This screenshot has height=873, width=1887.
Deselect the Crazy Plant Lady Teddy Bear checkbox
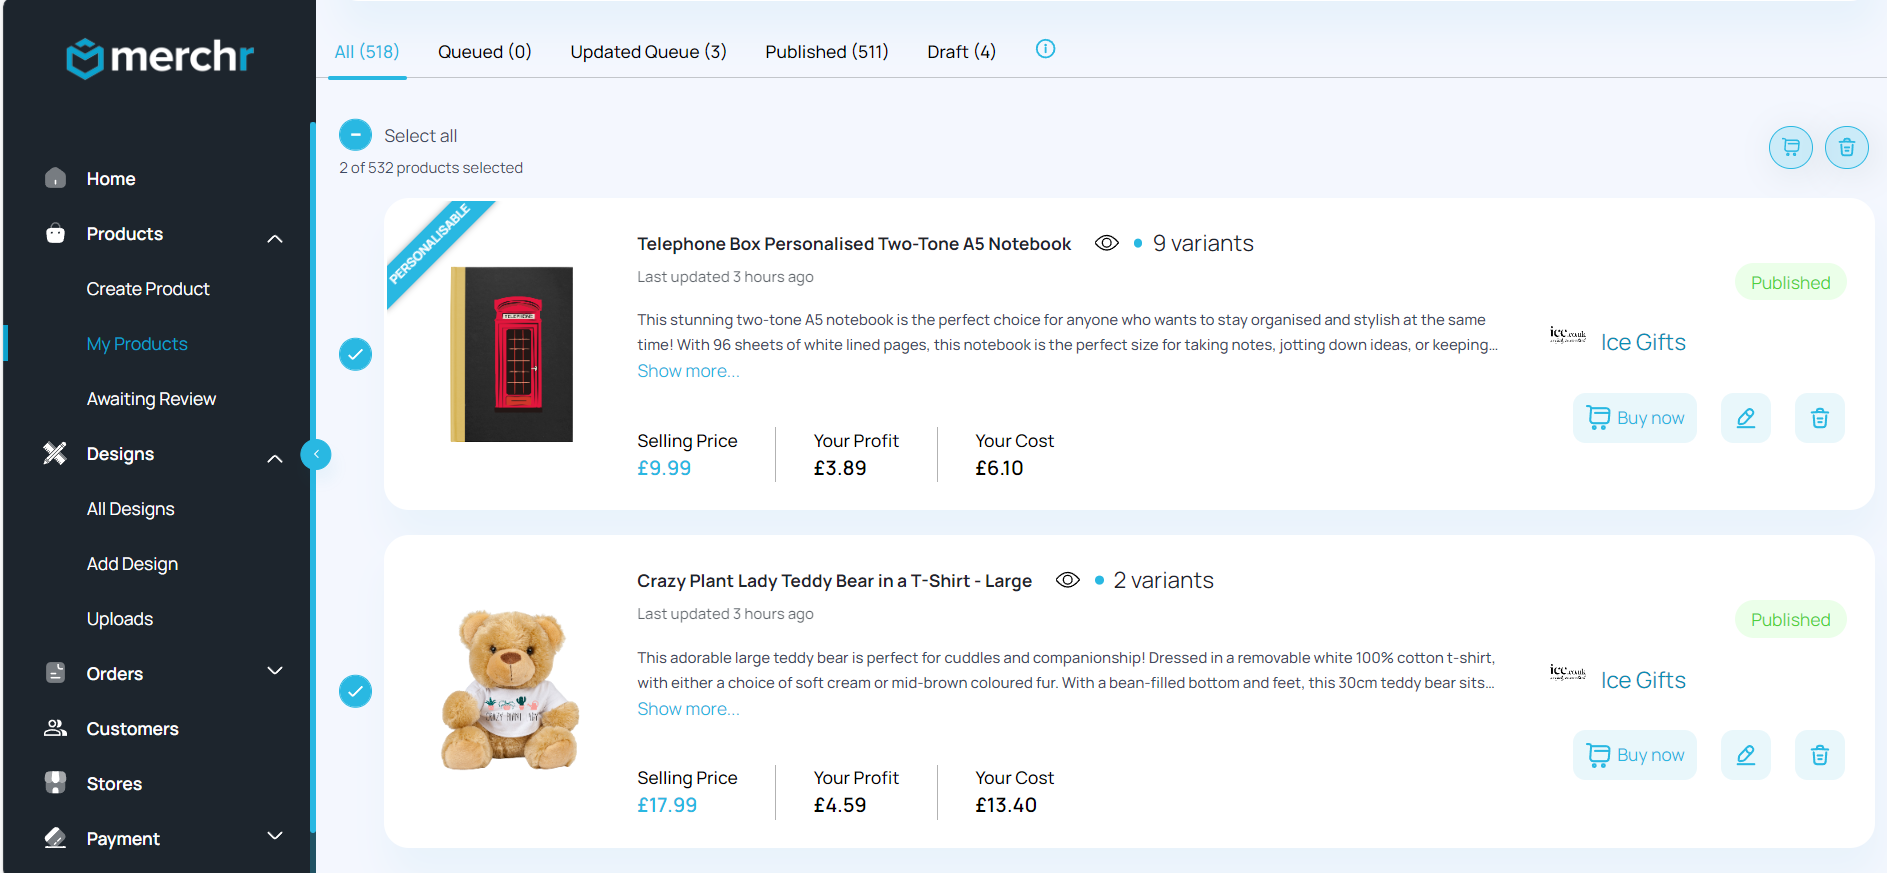tap(355, 691)
